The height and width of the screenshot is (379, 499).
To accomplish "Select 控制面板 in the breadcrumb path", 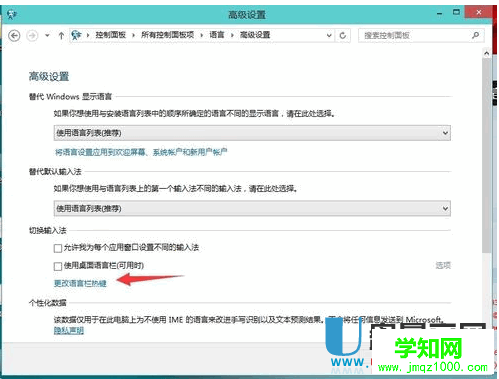I will (110, 35).
